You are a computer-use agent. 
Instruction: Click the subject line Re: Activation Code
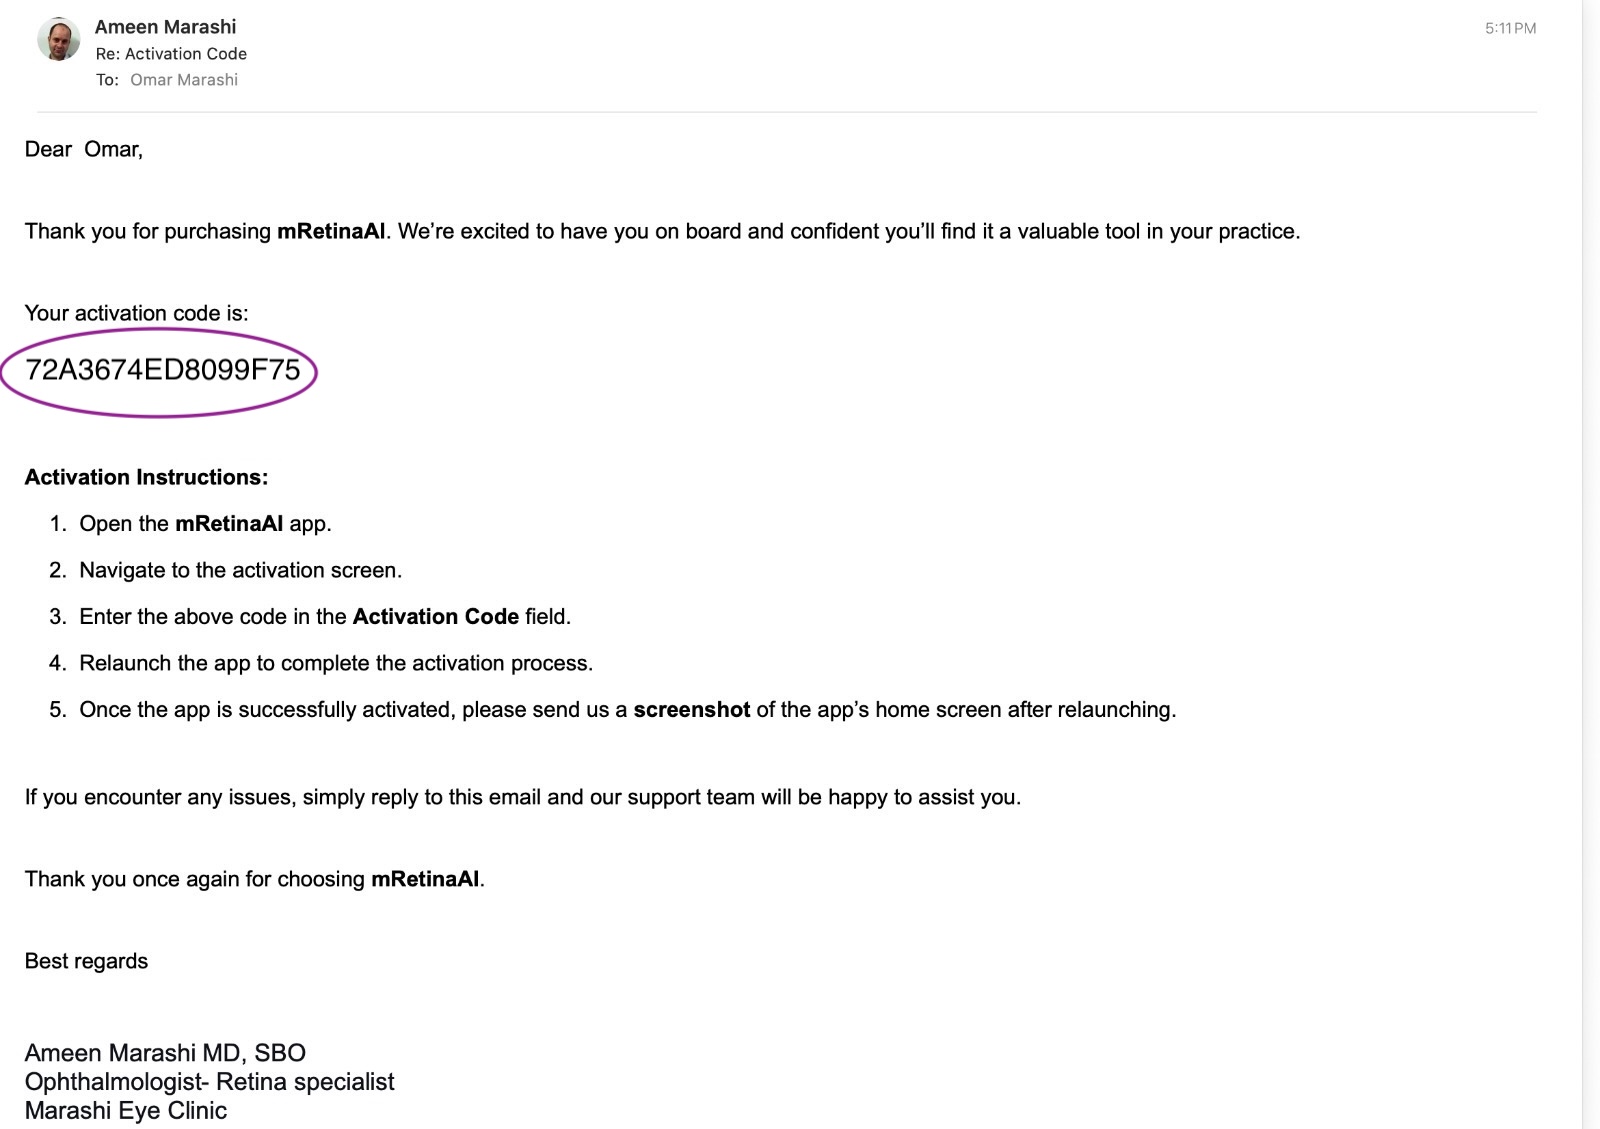[x=170, y=53]
